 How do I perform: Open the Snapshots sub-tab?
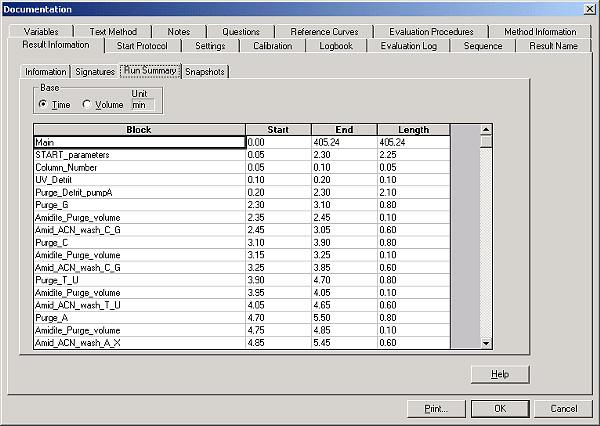(205, 72)
